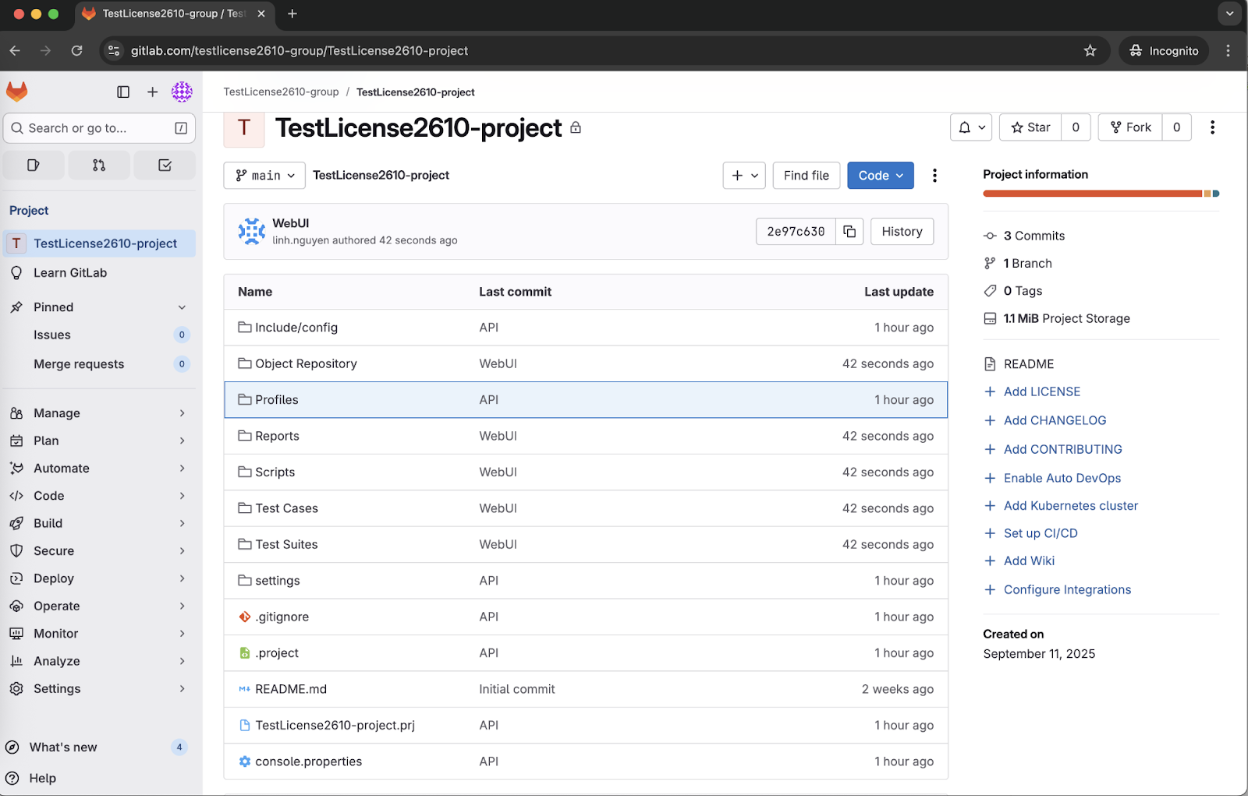Screen dimensions: 1248x796
Task: Click the Find file button
Action: tap(806, 174)
